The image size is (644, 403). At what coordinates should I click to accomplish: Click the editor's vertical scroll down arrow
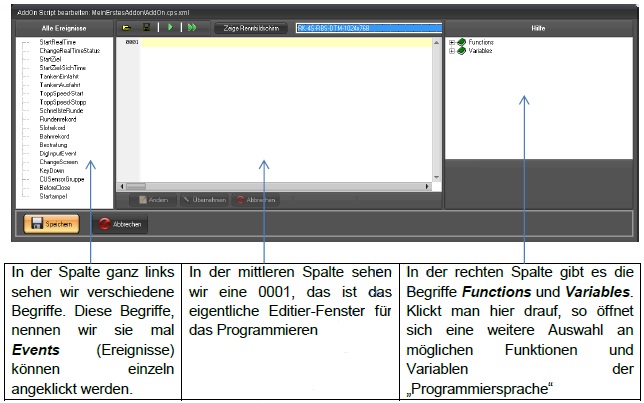437,177
